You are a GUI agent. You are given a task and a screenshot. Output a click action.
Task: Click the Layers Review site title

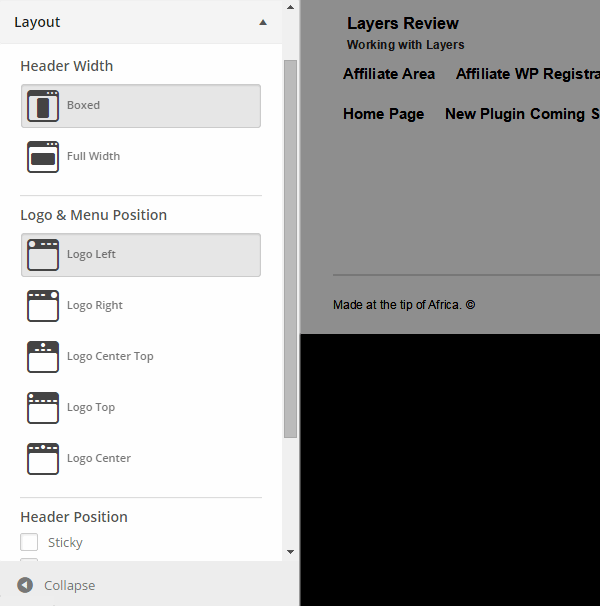pyautogui.click(x=403, y=24)
